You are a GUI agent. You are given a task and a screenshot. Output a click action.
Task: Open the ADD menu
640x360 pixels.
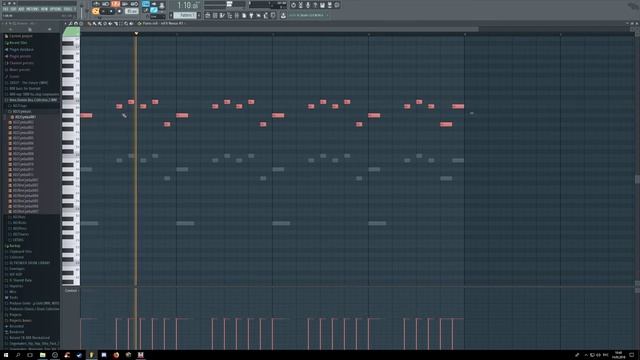coord(21,9)
